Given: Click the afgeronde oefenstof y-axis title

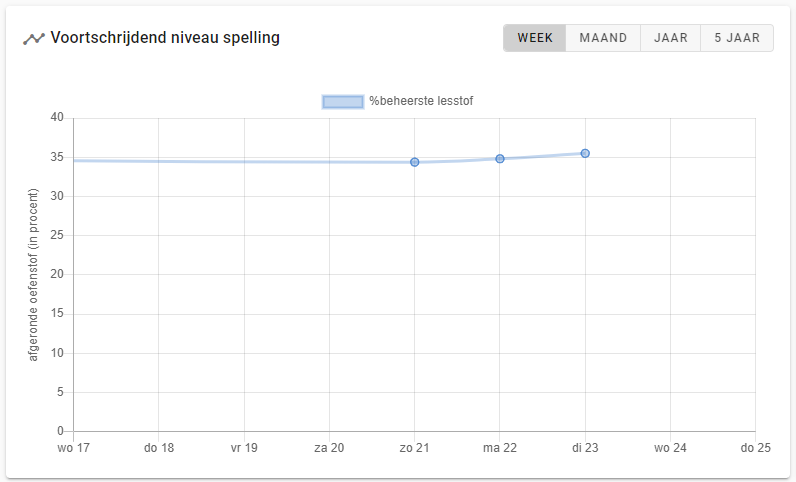Looking at the screenshot, I should [x=33, y=274].
